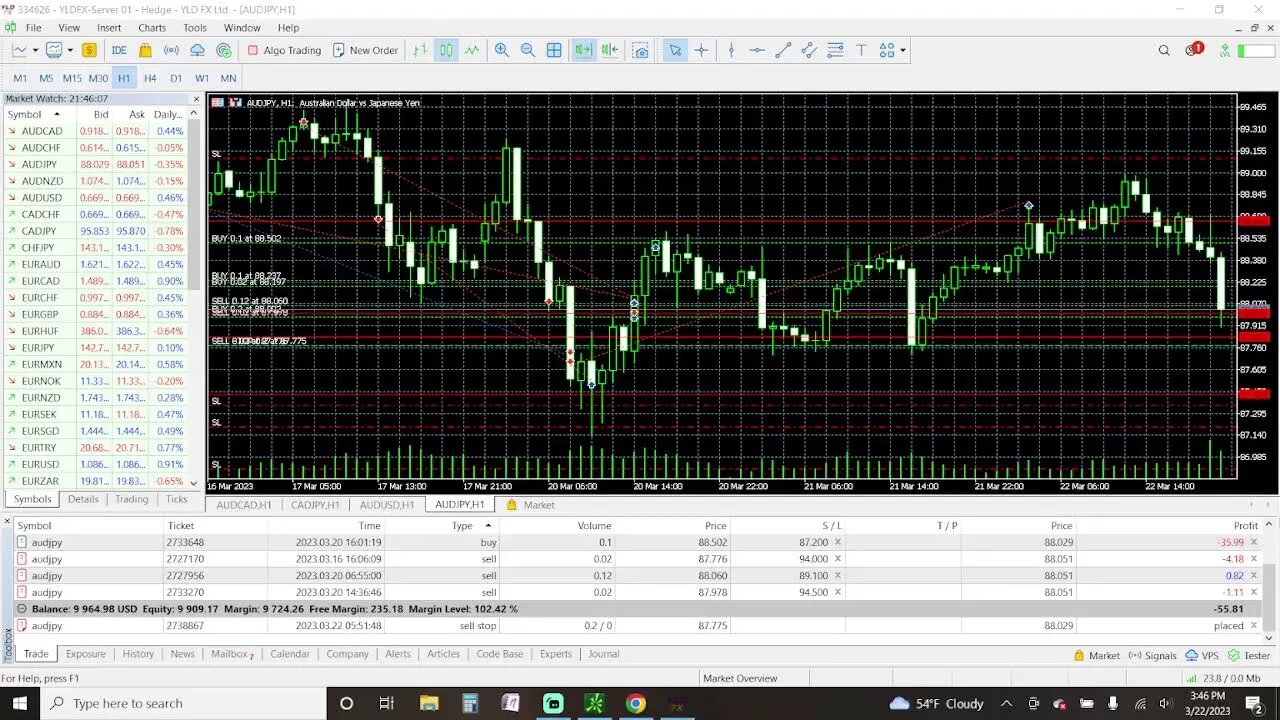Open the Windows Start menu
This screenshot has height=720, width=1280.
pos(20,703)
